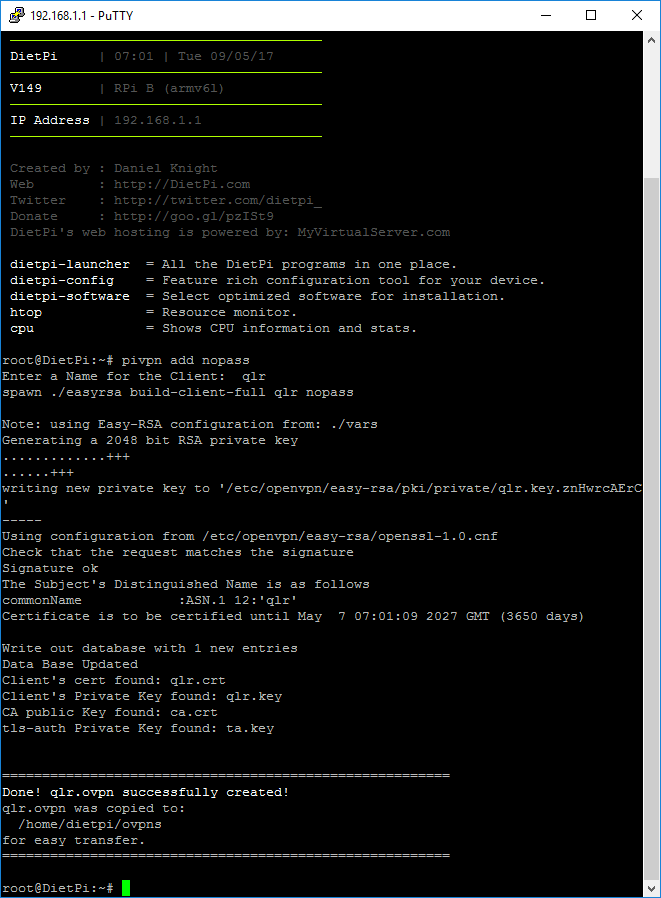Click the vertical scrollbar thumb
Screen dimensions: 661x898
(651, 527)
